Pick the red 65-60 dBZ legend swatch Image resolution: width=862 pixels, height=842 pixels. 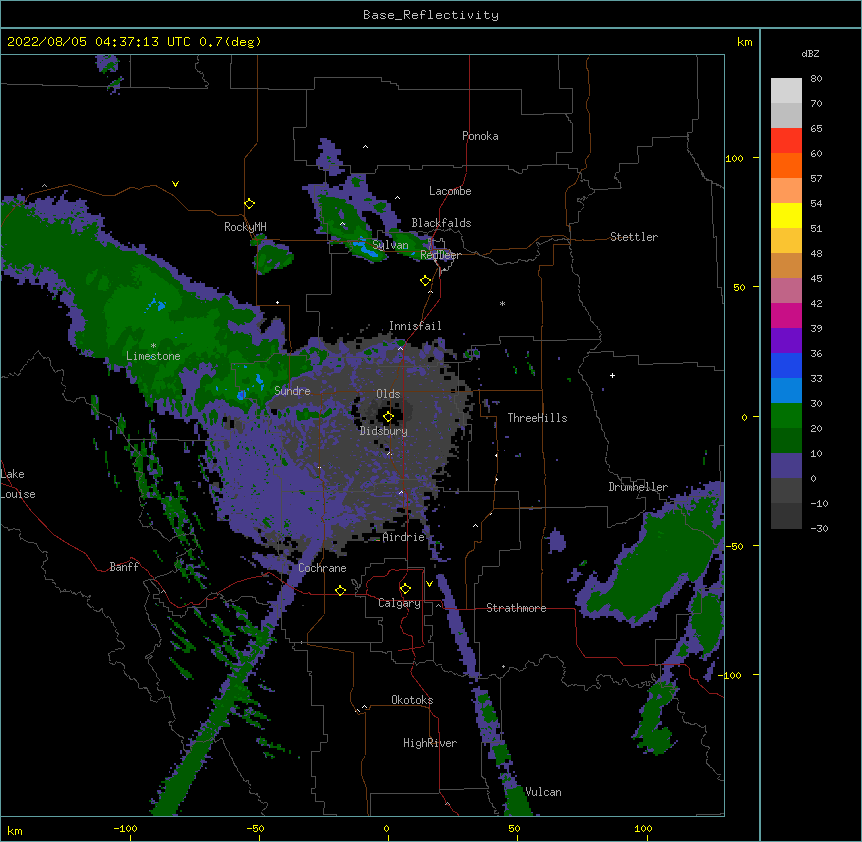click(786, 140)
